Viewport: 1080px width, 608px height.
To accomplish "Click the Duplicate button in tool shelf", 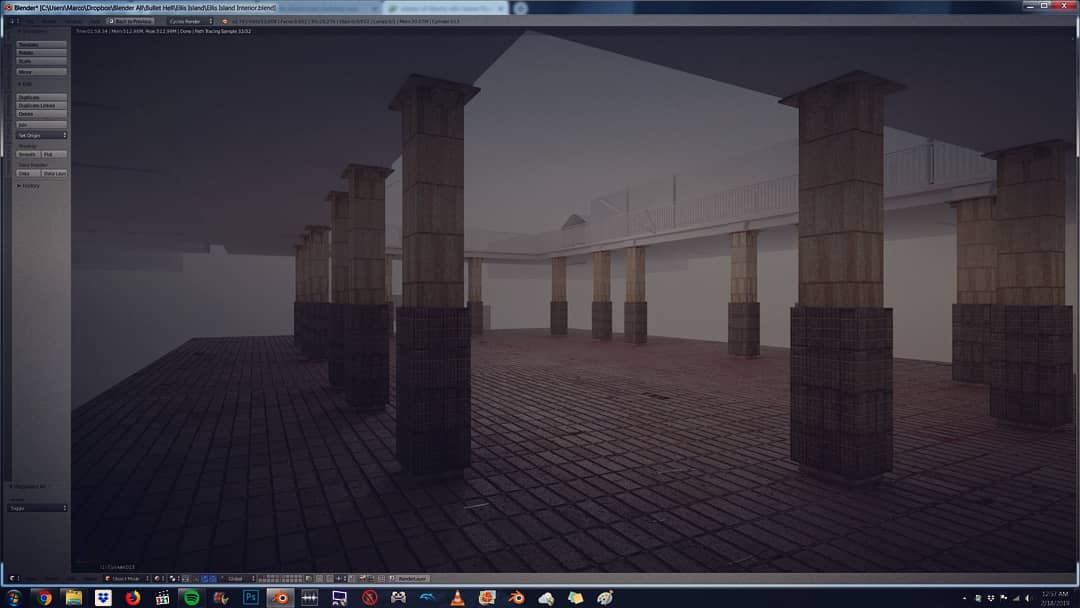I will [x=38, y=97].
